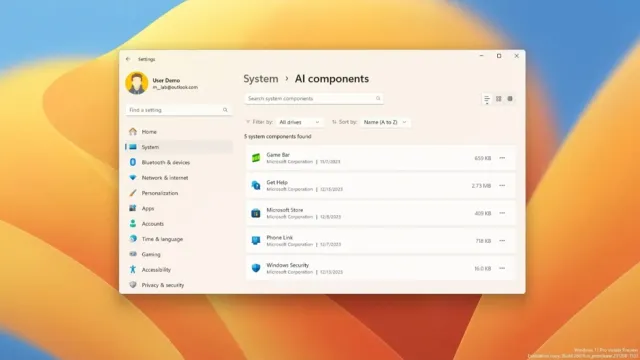Click the 409 KB size value

click(x=483, y=213)
